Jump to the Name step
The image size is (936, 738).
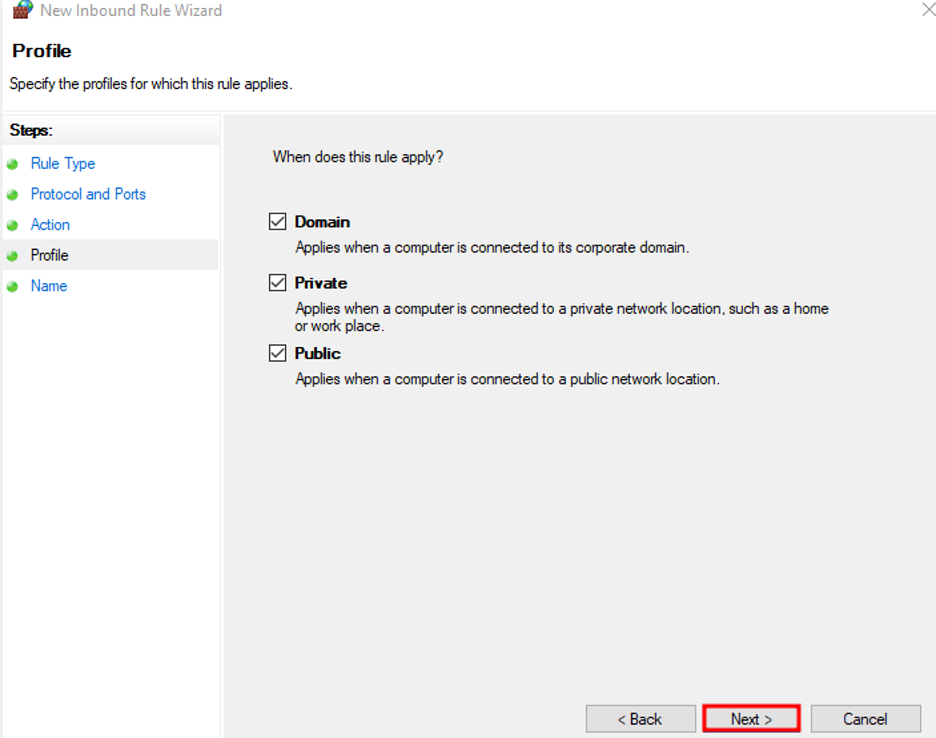click(x=48, y=286)
